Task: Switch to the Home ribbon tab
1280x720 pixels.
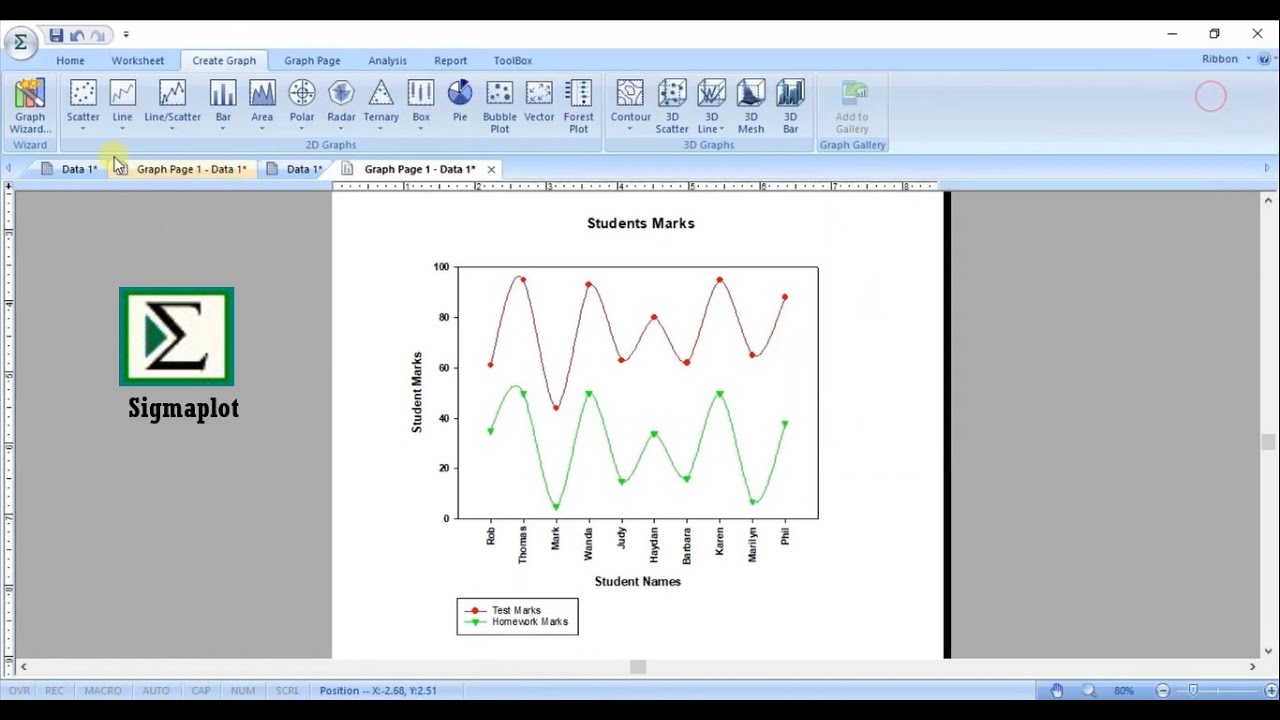Action: 70,60
